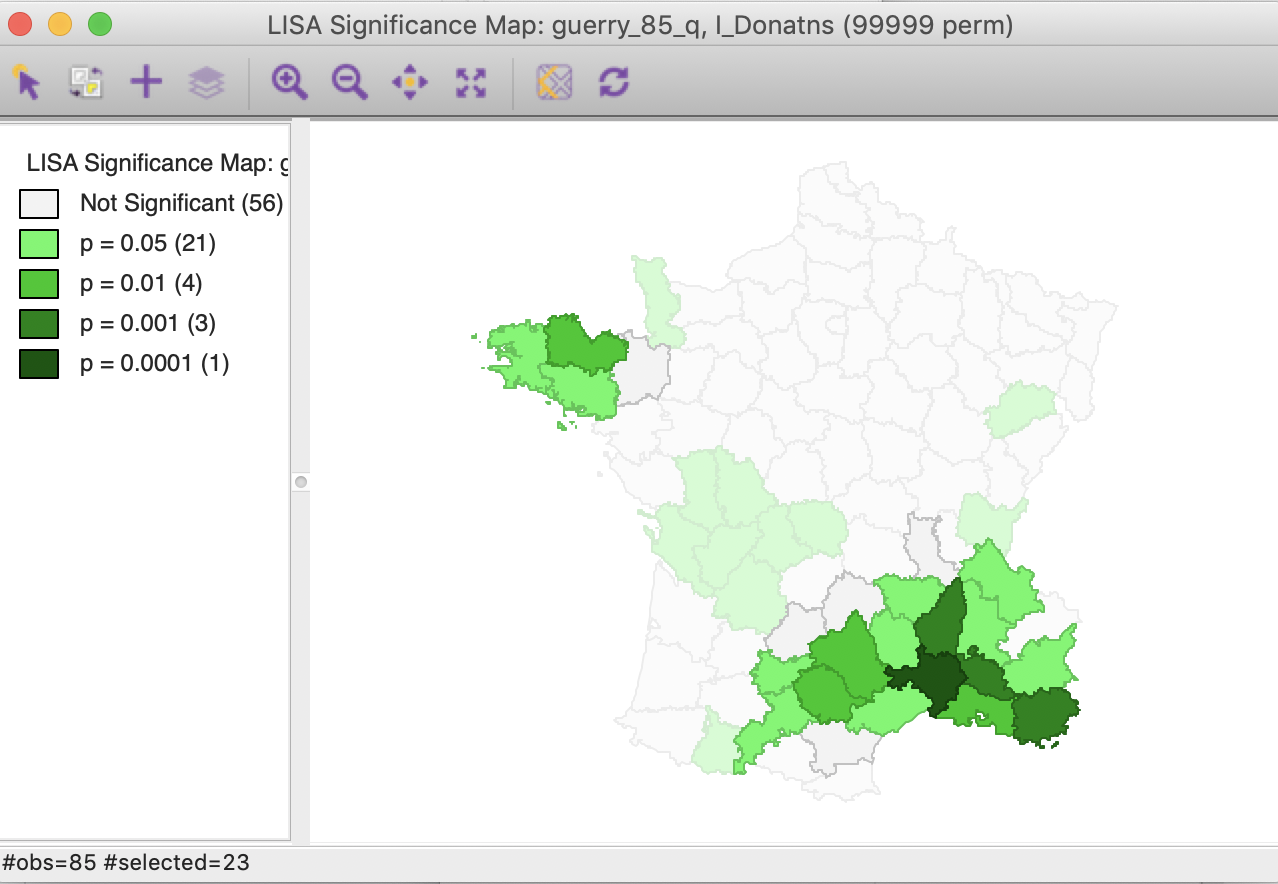Viewport: 1278px width, 884px height.
Task: Click the window title 'LISA Significance Map: guerry_85_q'
Action: [640, 26]
